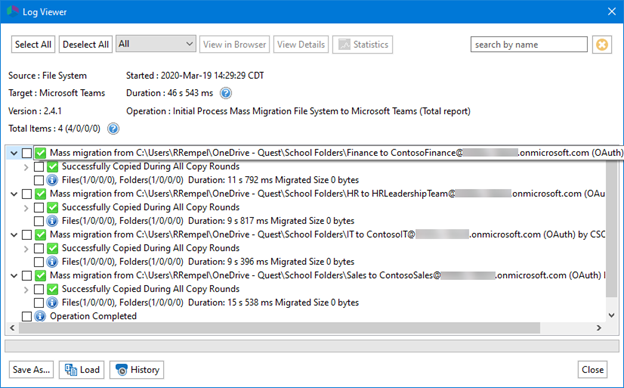Click the green check icon on Finance migration row
Screen dimensions: 624x388
point(40,153)
